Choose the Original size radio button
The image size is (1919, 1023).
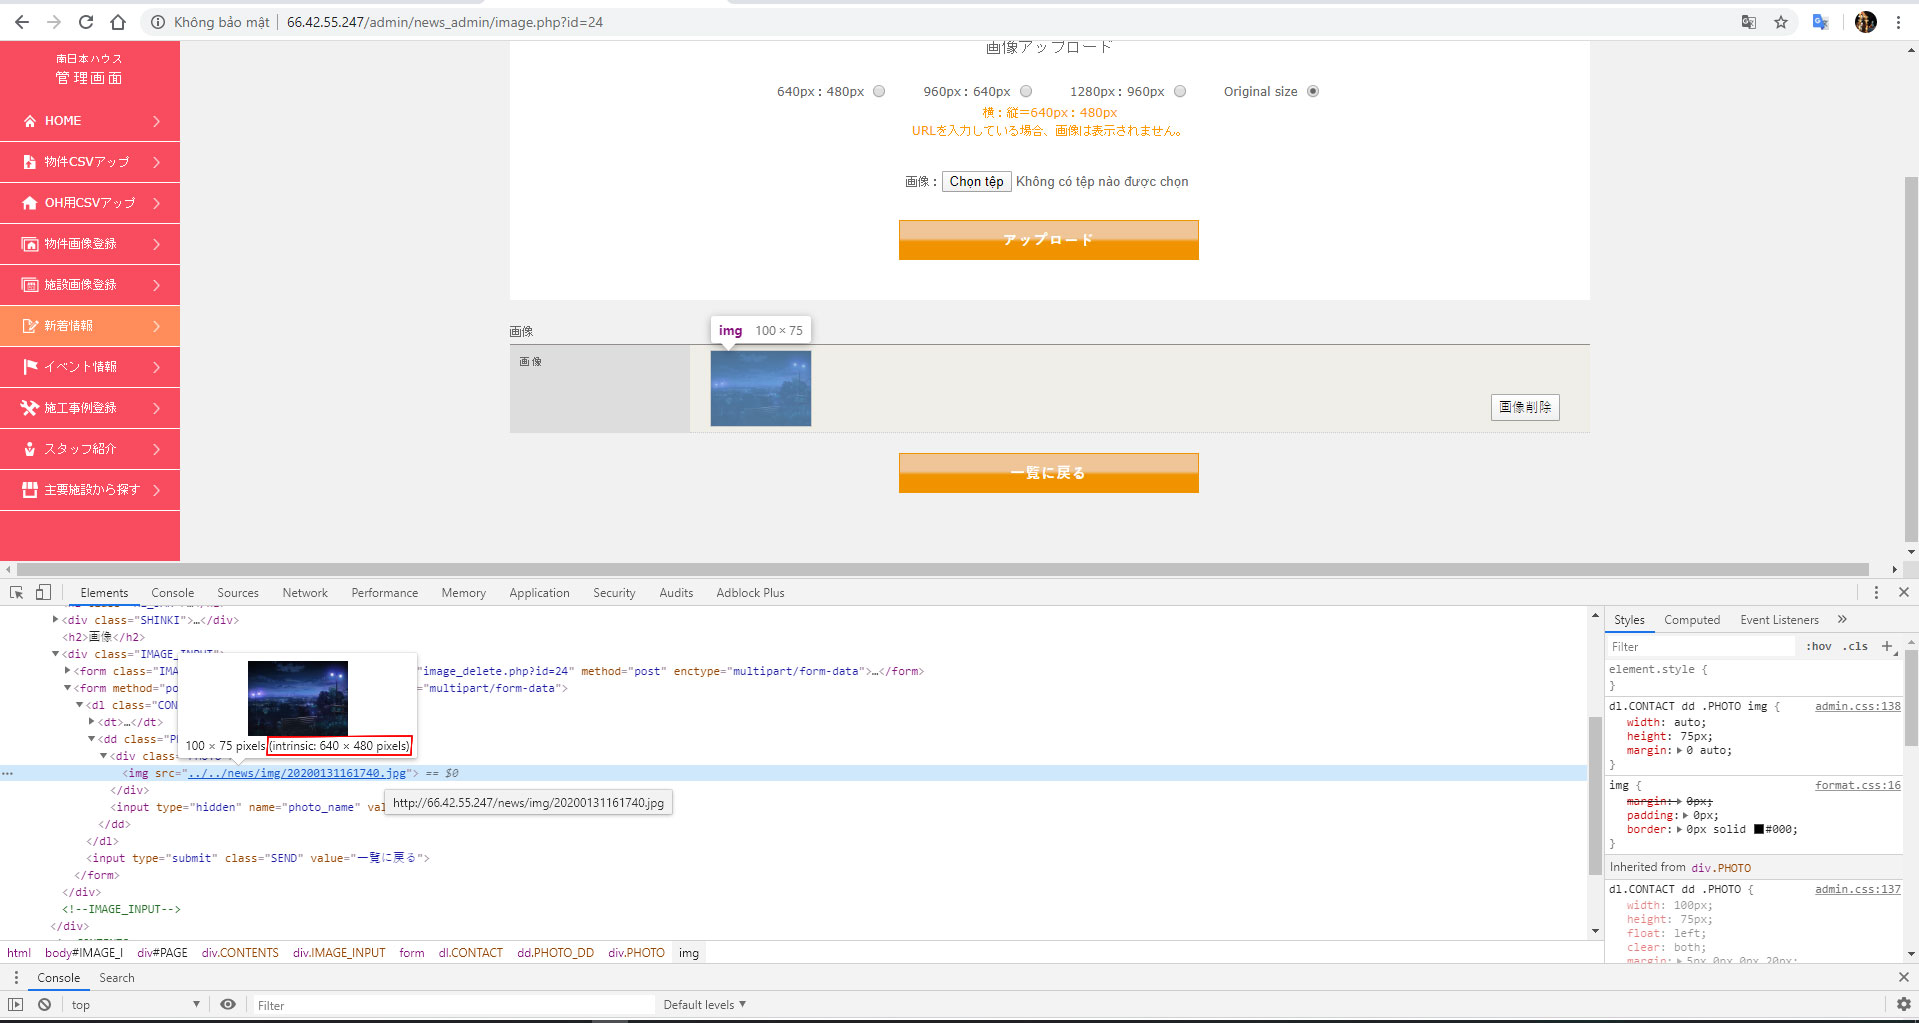(x=1313, y=91)
